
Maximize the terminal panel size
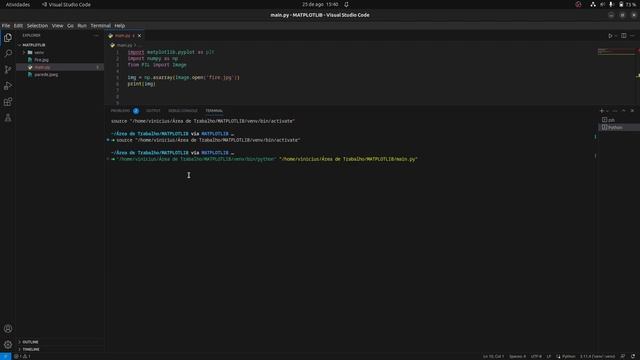(x=624, y=111)
